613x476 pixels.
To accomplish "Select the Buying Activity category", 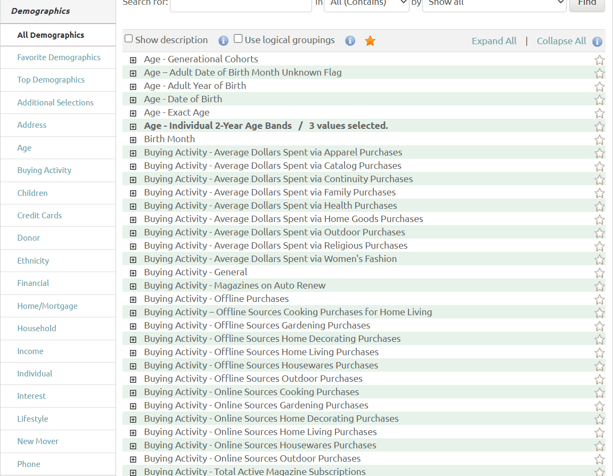I will point(44,170).
